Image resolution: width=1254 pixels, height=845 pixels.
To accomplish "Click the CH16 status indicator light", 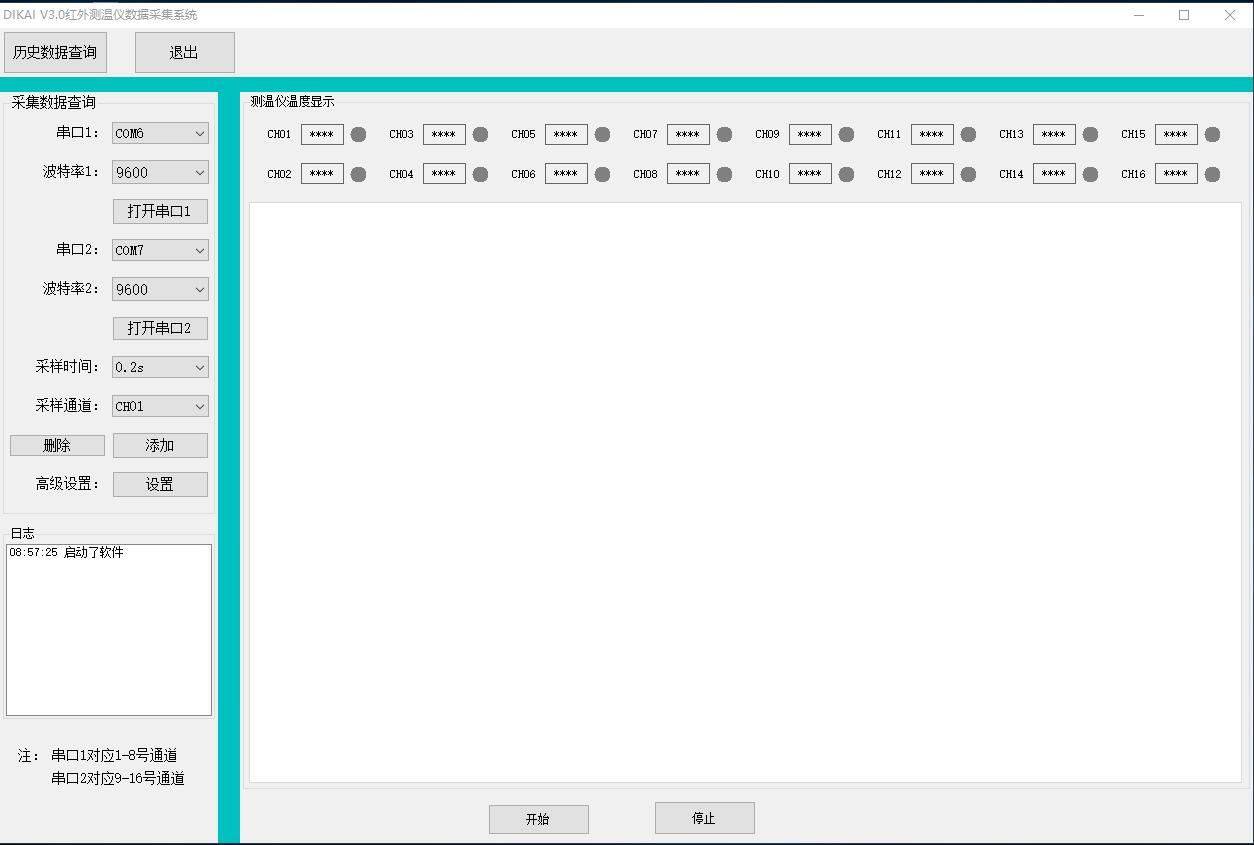I will click(1212, 174).
